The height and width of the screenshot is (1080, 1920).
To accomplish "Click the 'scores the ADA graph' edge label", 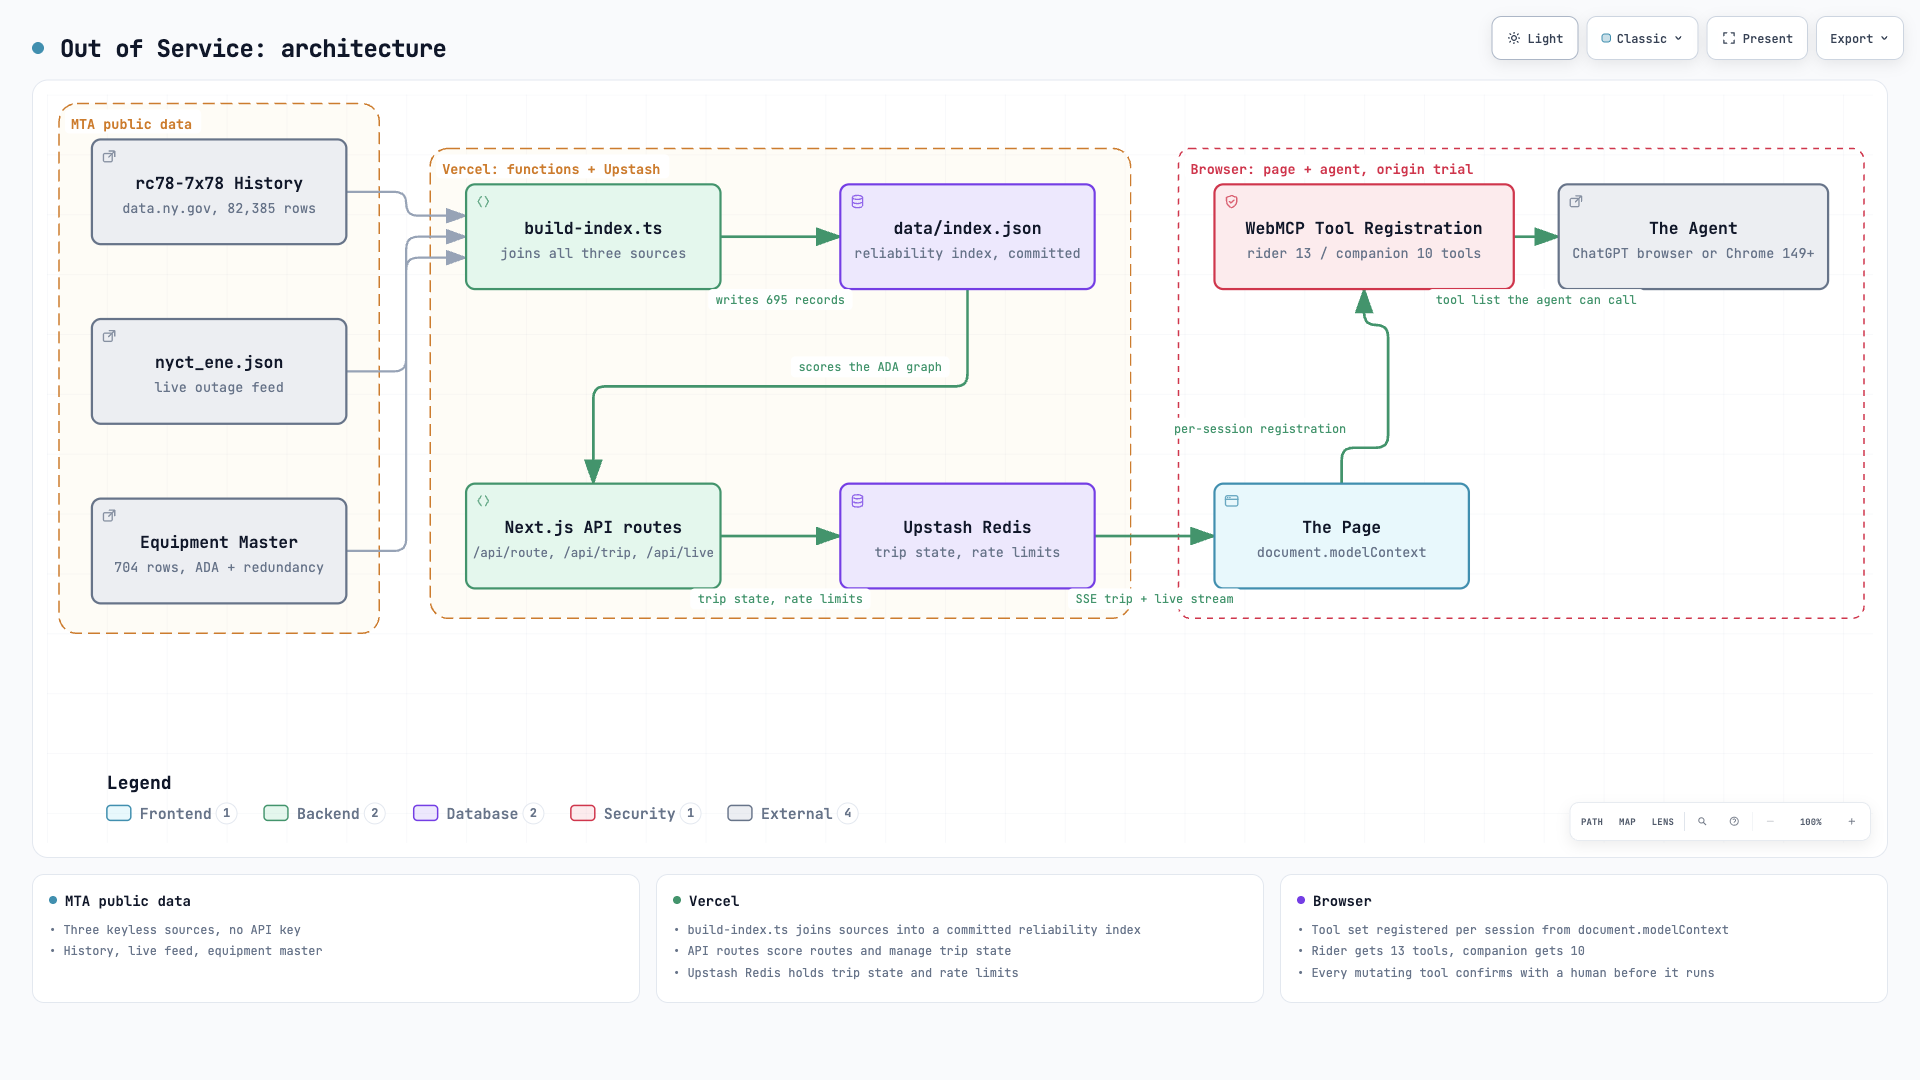I will coord(870,367).
